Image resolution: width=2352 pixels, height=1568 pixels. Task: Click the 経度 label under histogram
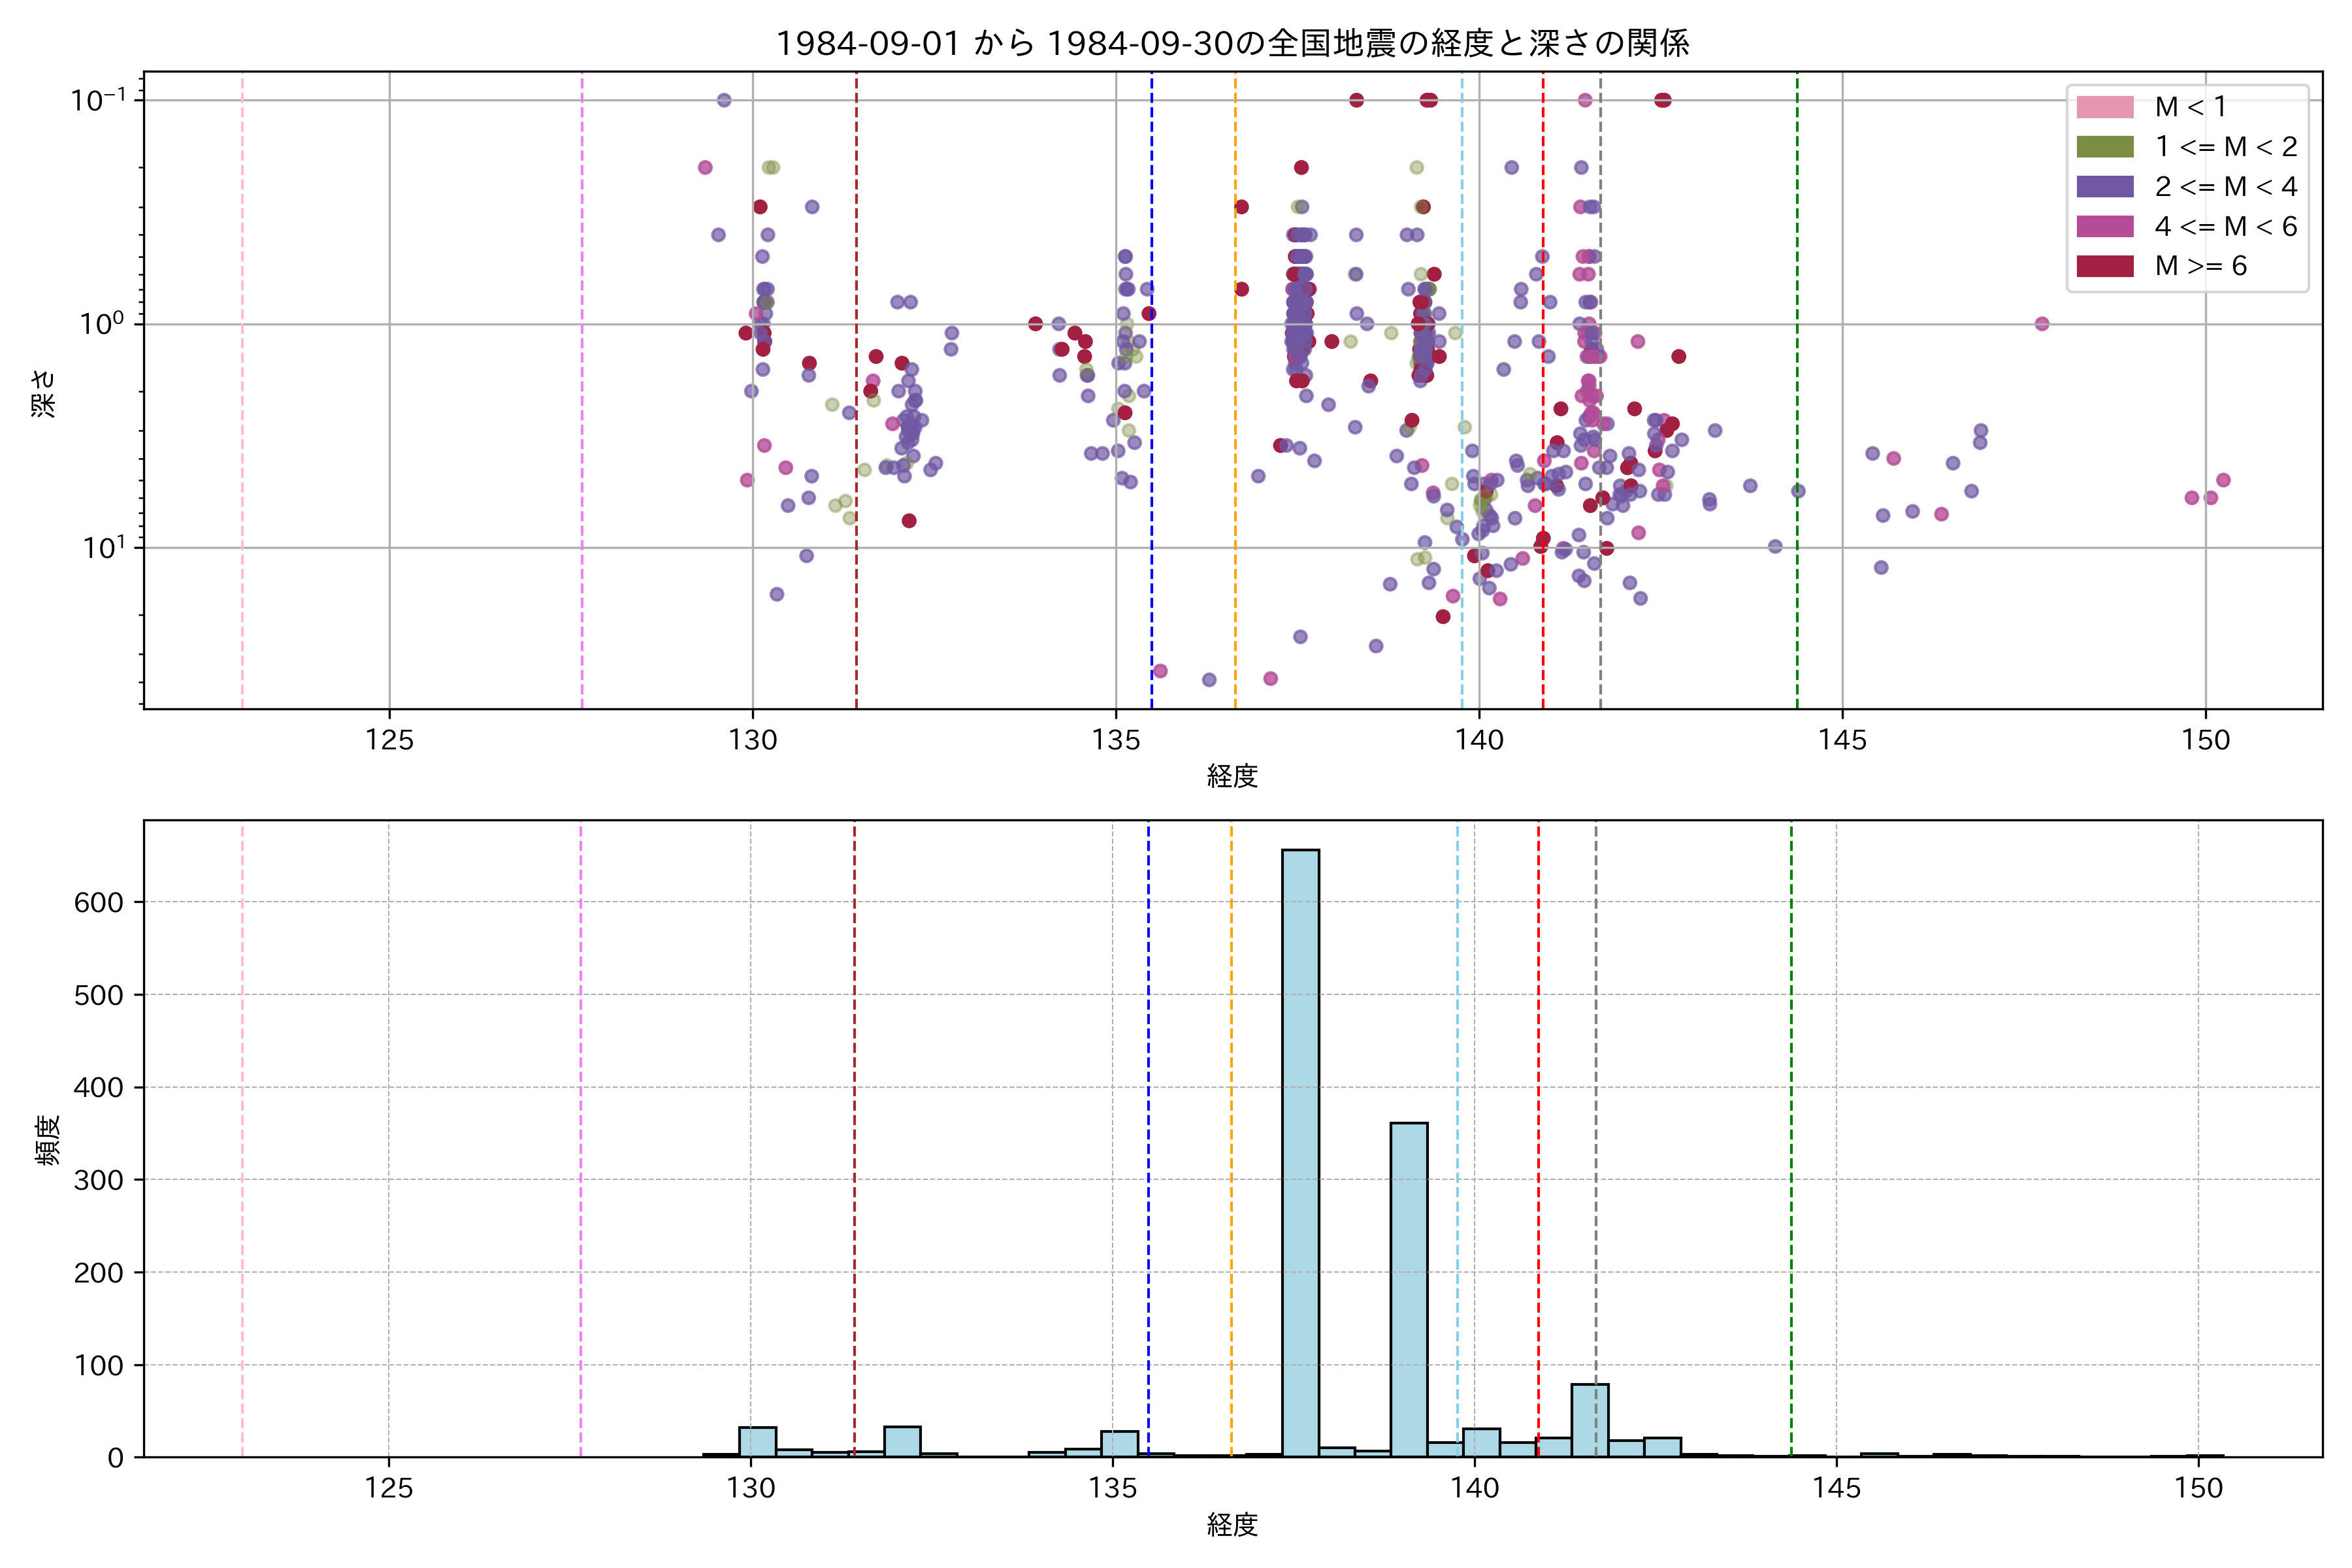coord(1232,1525)
